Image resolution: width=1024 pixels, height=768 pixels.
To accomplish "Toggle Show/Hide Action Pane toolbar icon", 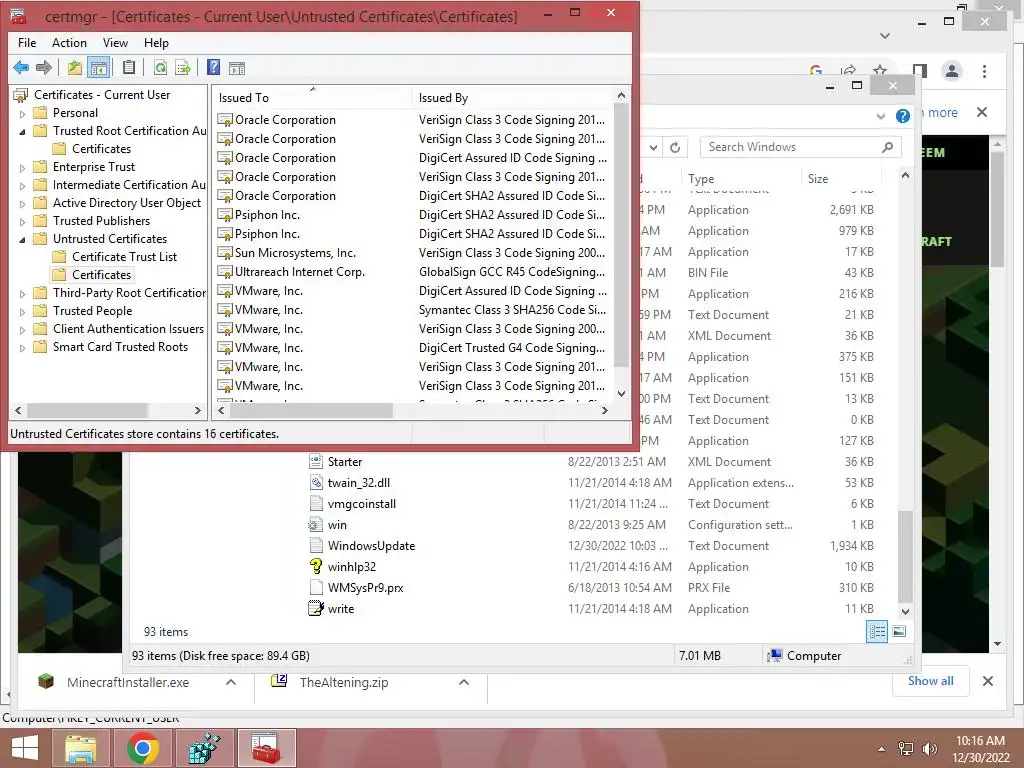I will [236, 67].
